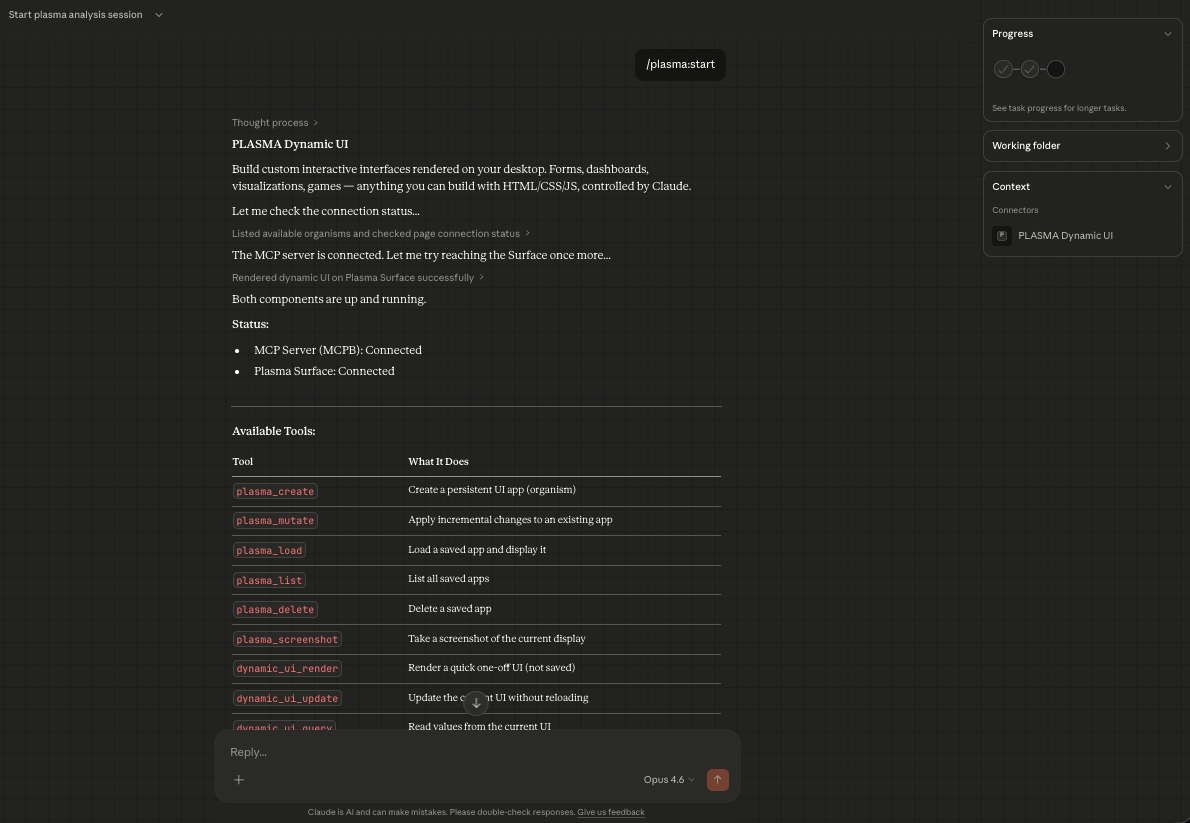Collapse the Context panel
This screenshot has width=1190, height=823.
coord(1167,186)
